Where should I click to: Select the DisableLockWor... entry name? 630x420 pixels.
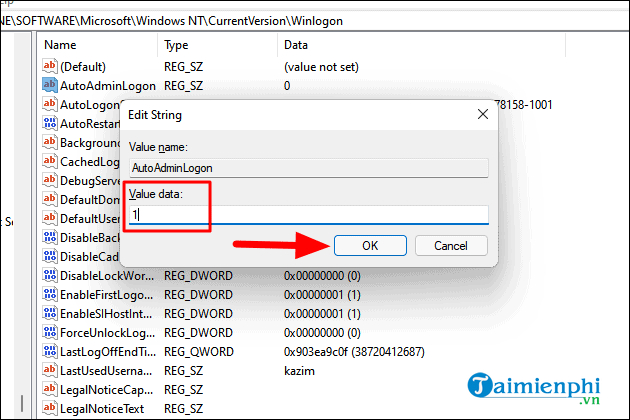click(107, 276)
